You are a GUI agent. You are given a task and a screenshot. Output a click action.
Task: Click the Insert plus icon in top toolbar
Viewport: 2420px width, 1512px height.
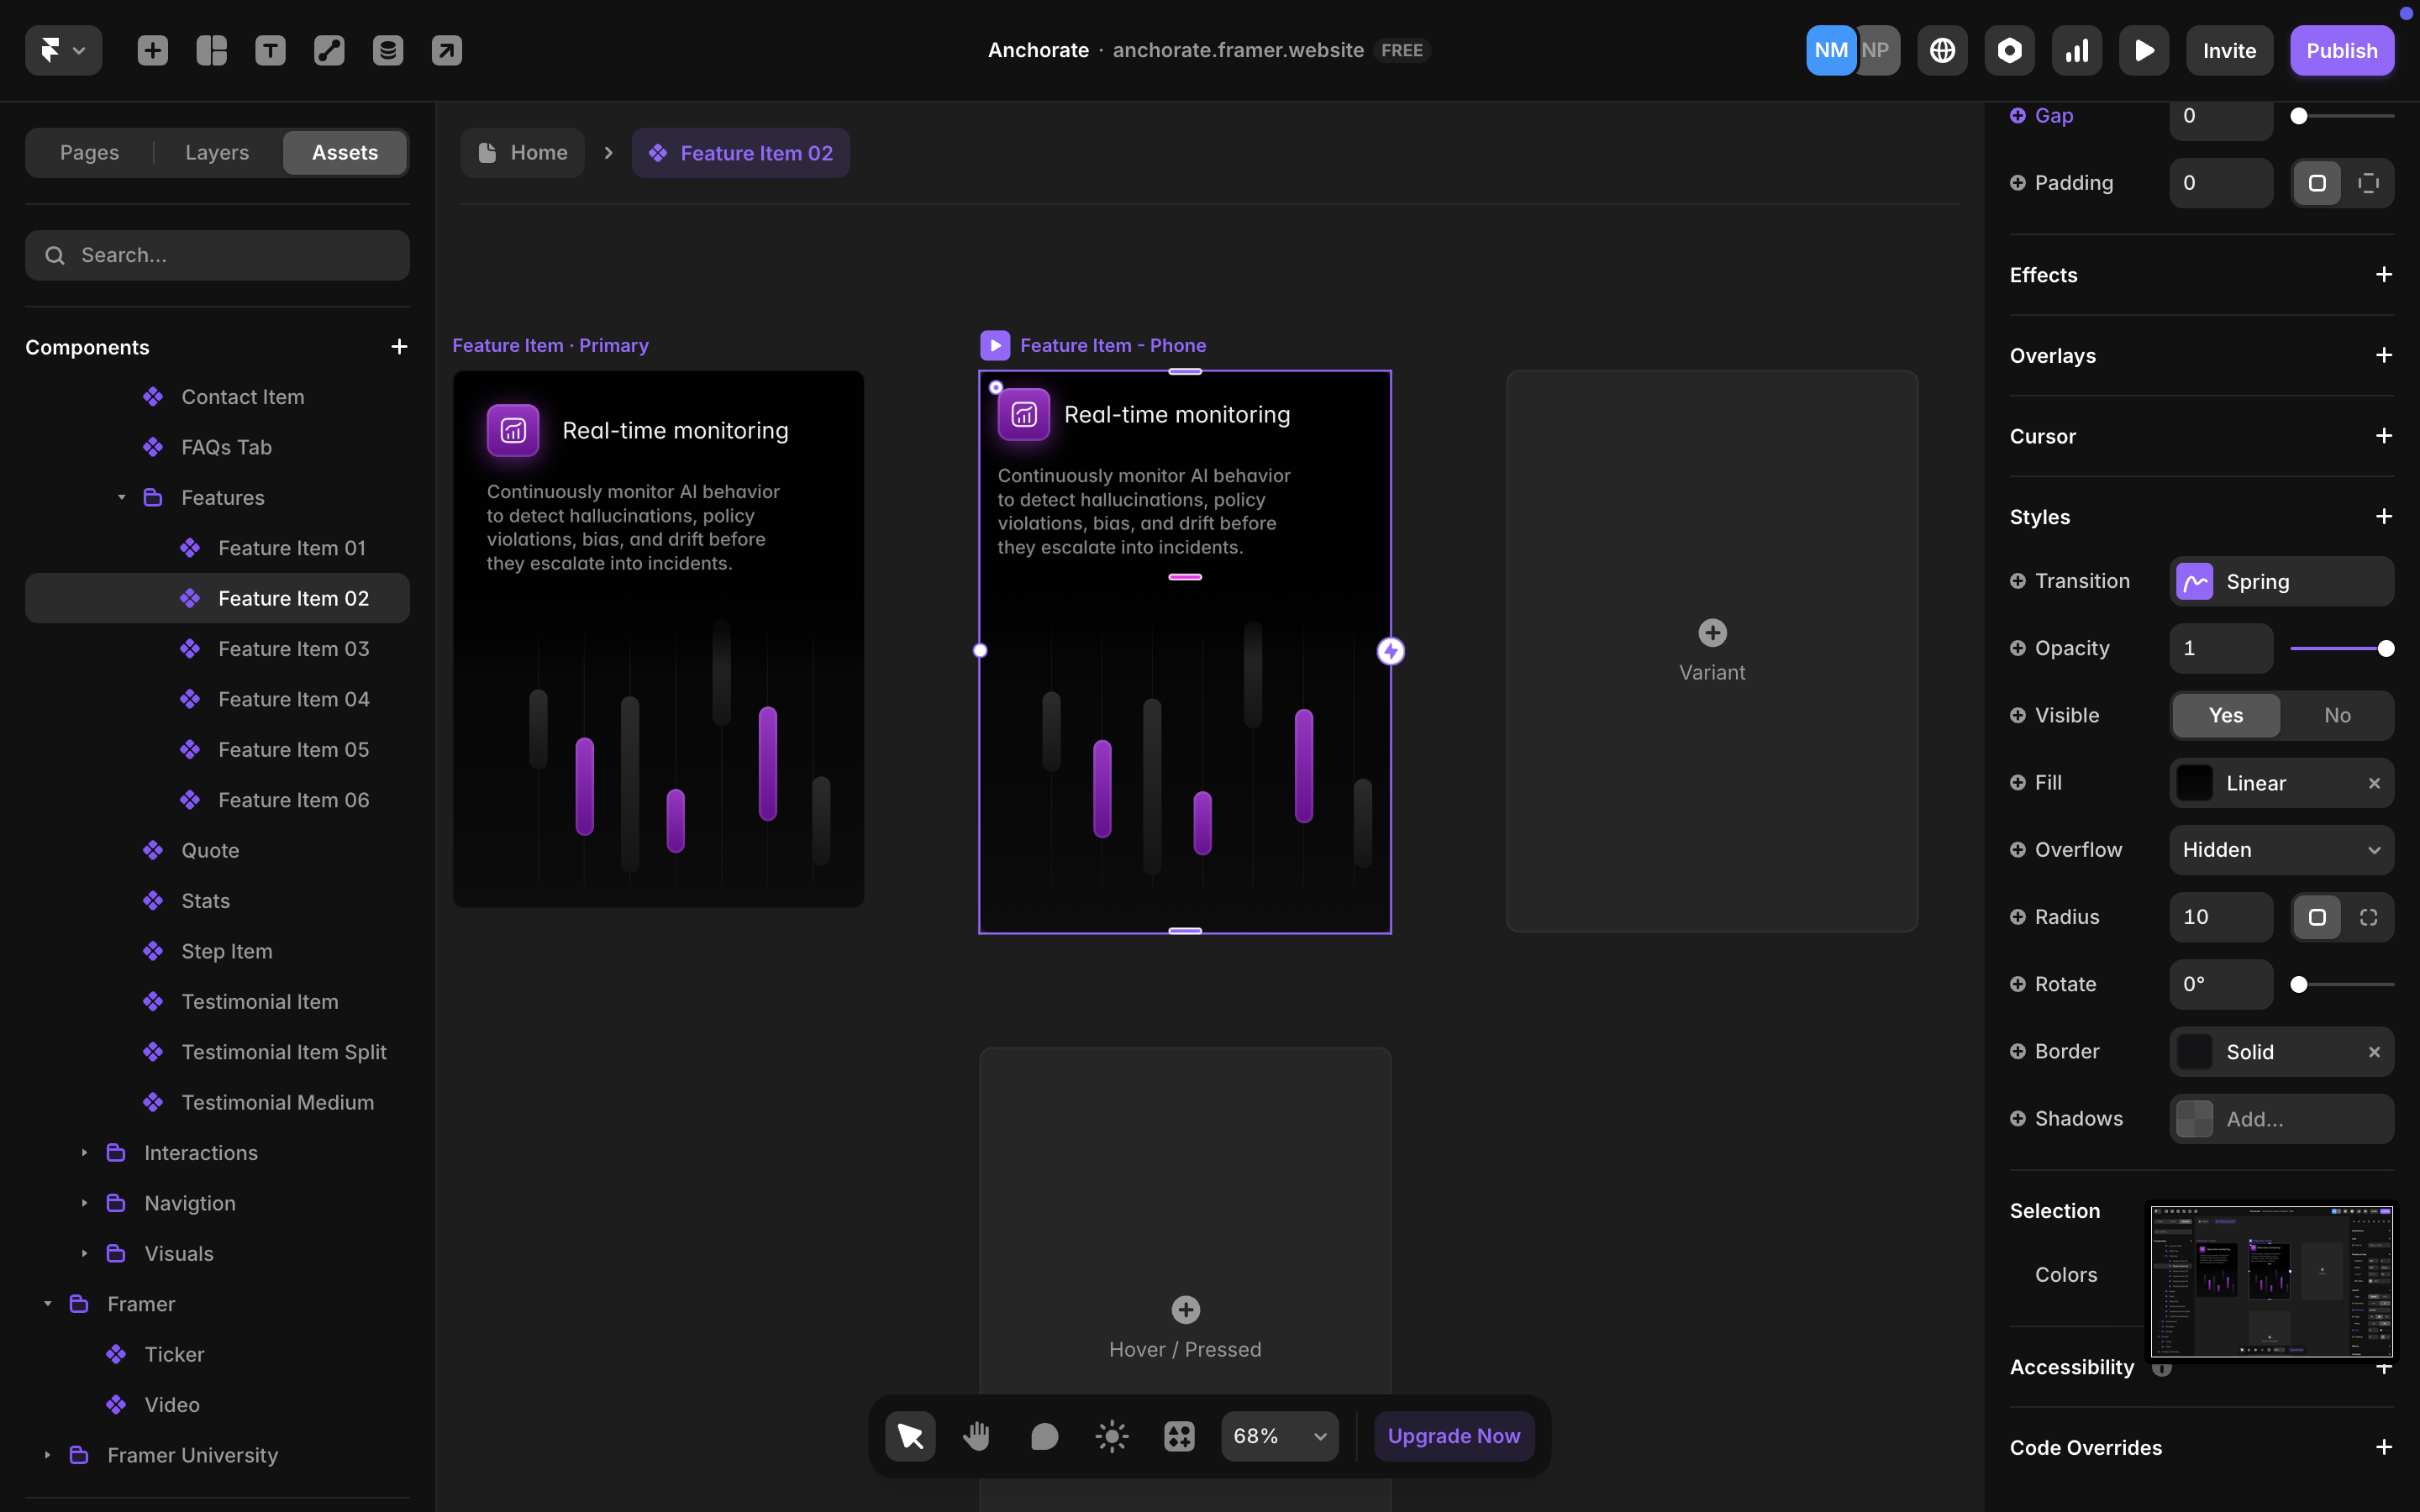[152, 50]
